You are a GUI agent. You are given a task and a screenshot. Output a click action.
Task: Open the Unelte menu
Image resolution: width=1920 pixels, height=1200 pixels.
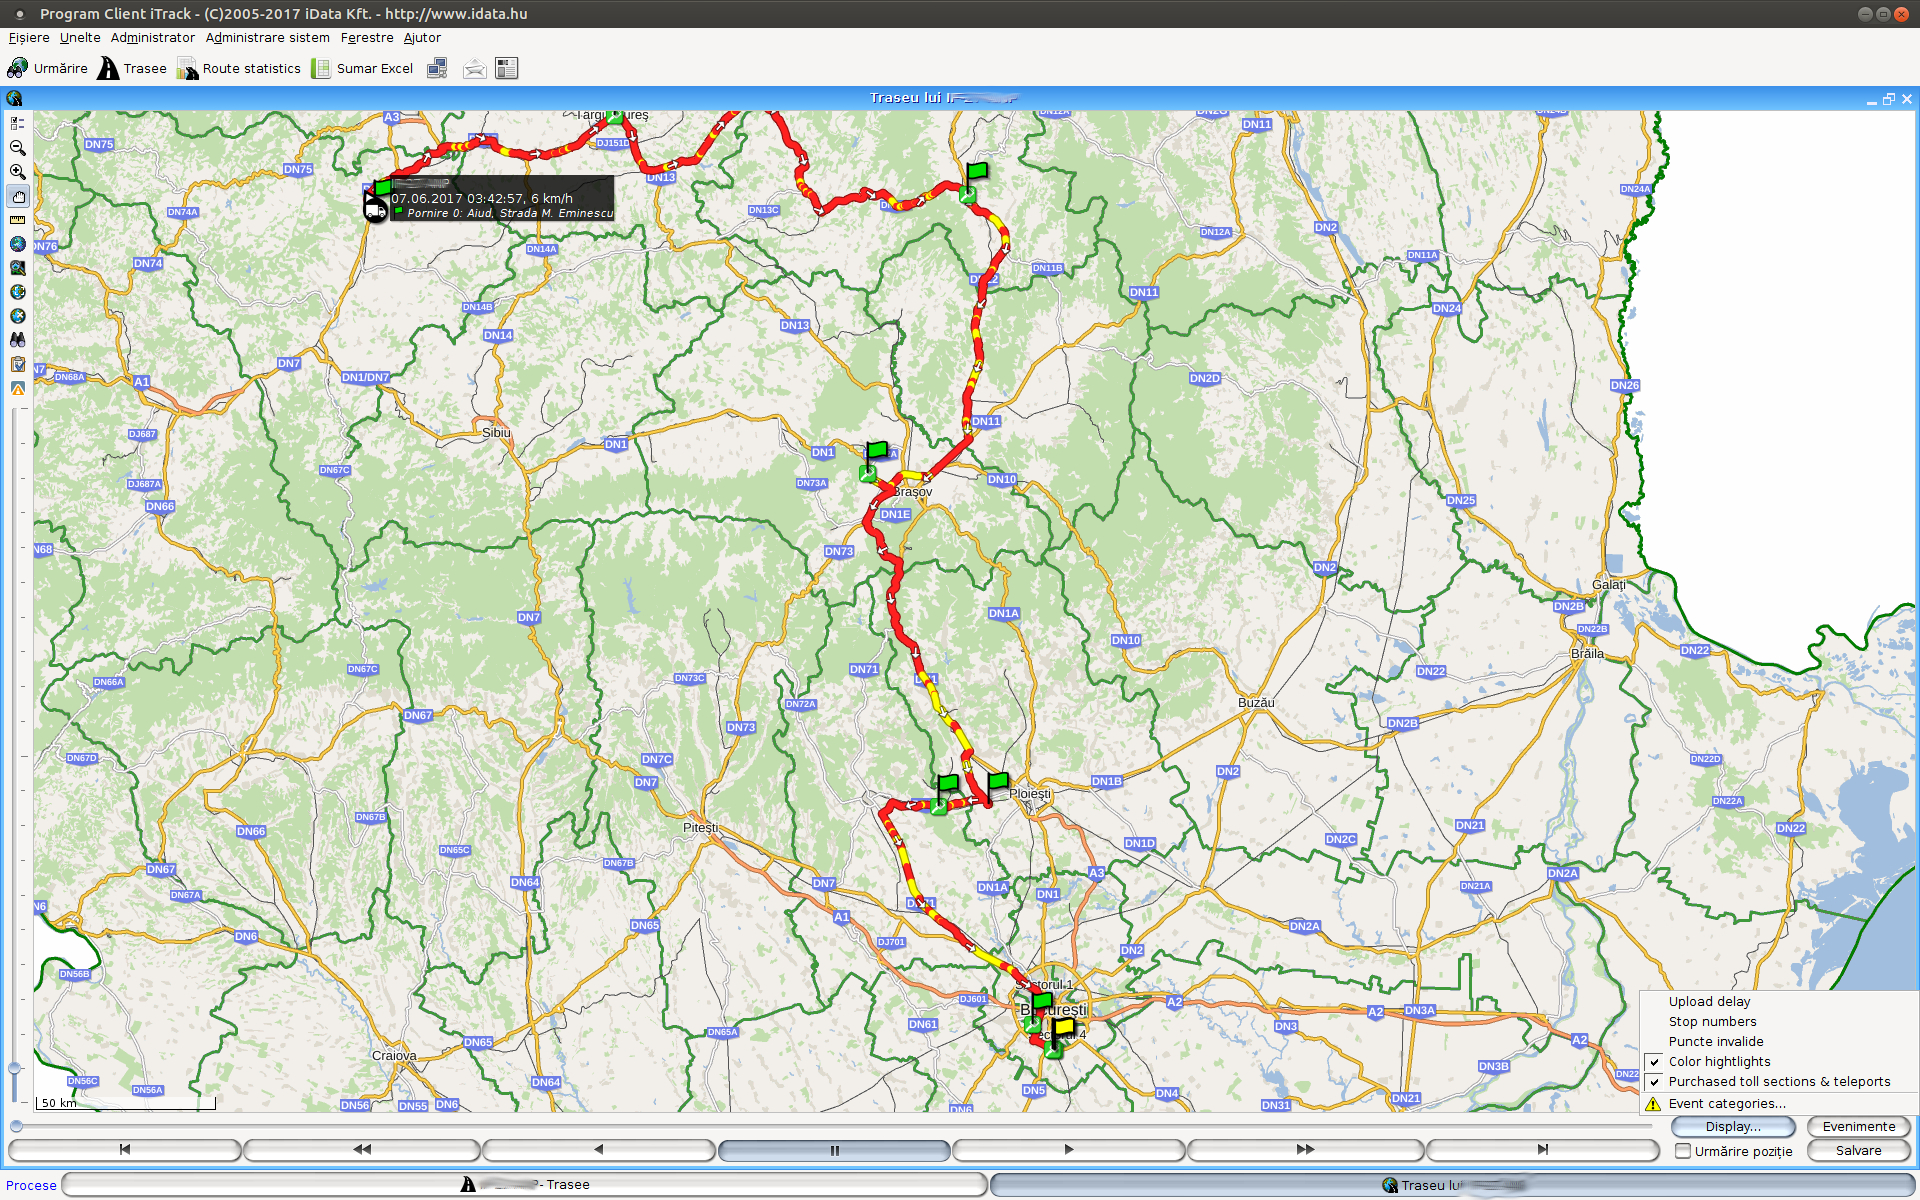pyautogui.click(x=80, y=38)
